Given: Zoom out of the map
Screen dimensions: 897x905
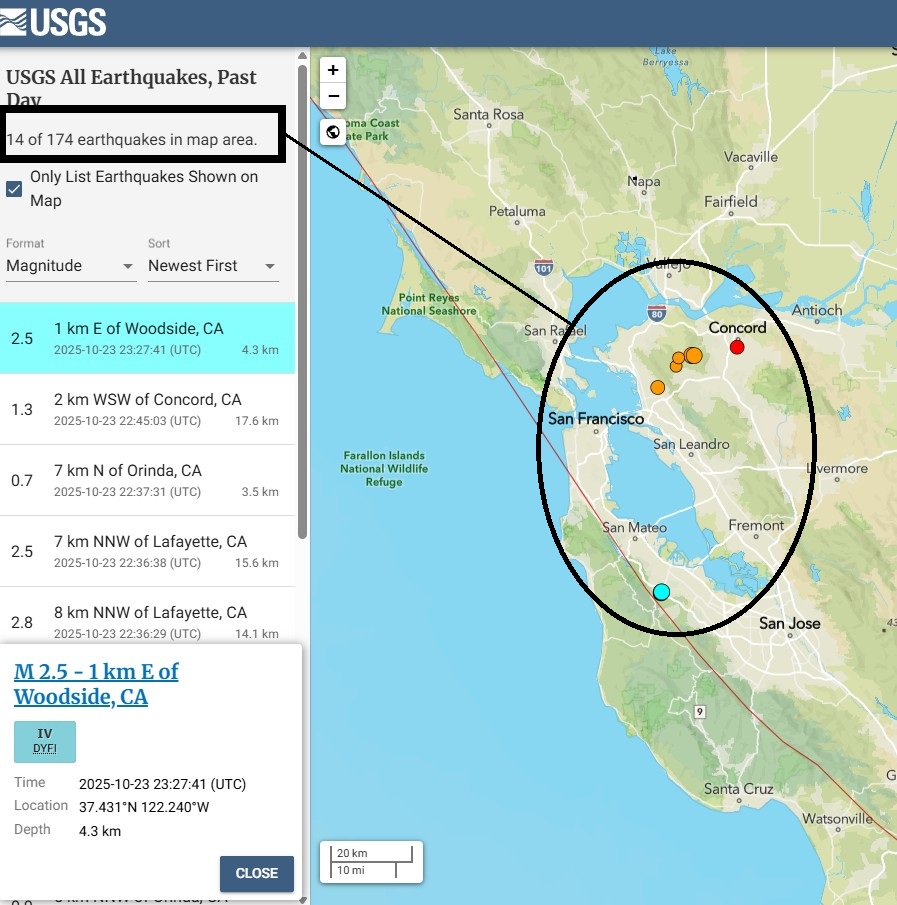Looking at the screenshot, I should pos(333,96).
